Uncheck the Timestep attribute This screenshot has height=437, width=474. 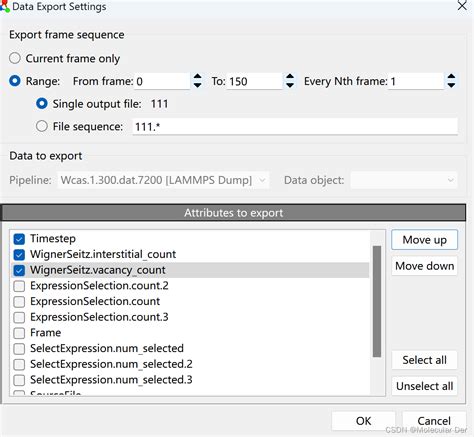tap(19, 239)
